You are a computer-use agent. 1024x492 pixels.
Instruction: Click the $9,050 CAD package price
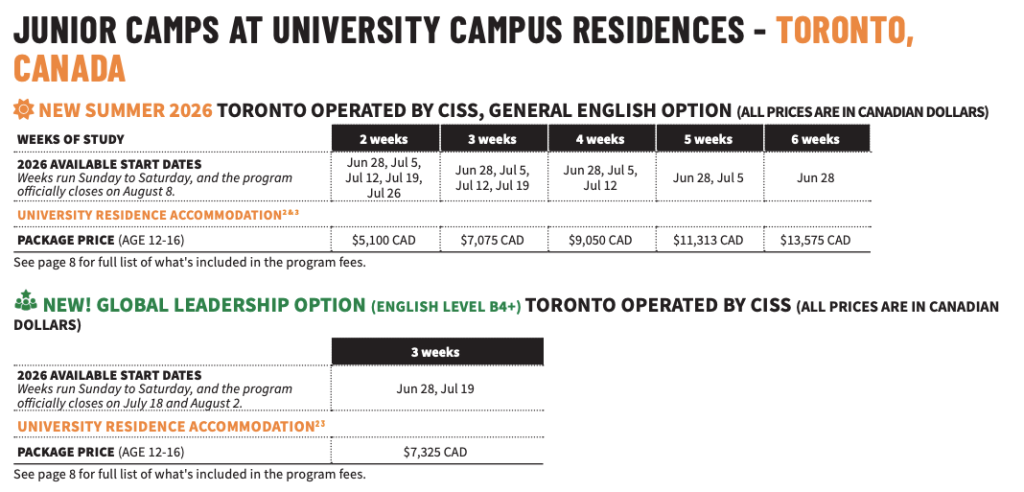[601, 240]
